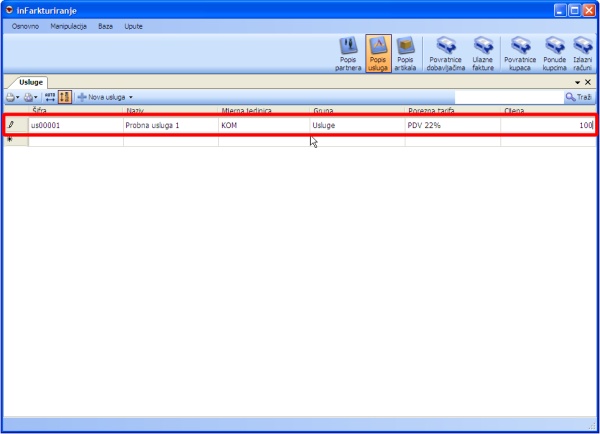The image size is (600, 434).
Task: Open Izlazni računi
Action: coord(583,54)
